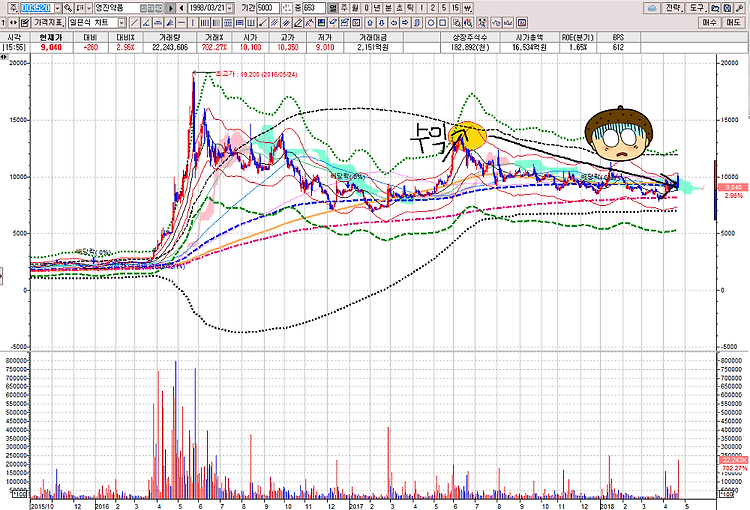The height and width of the screenshot is (510, 750).
Task: Click the save disk icon
Action: click(727, 8)
